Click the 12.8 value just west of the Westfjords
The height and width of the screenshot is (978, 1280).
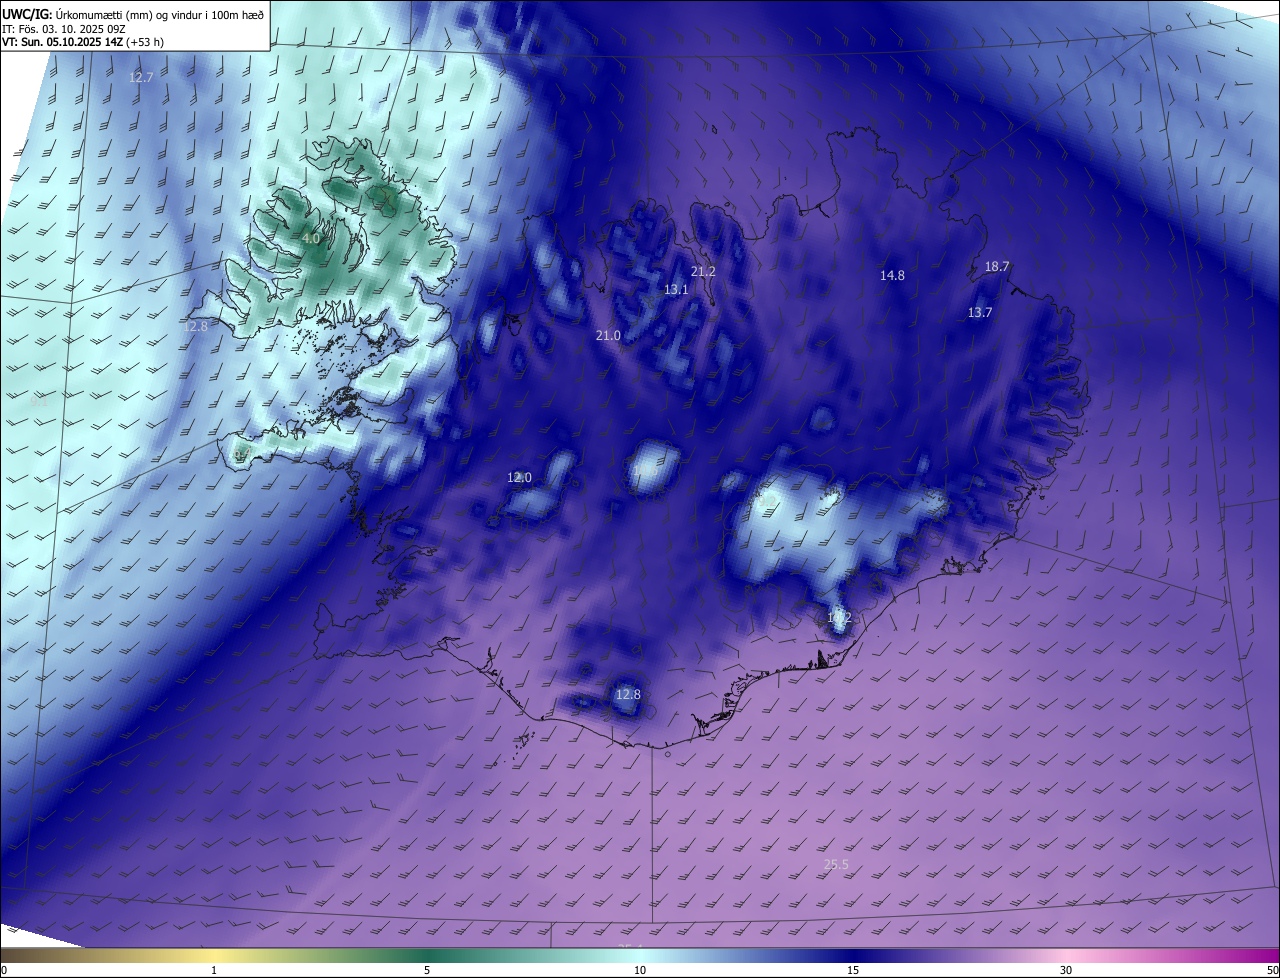pos(195,326)
